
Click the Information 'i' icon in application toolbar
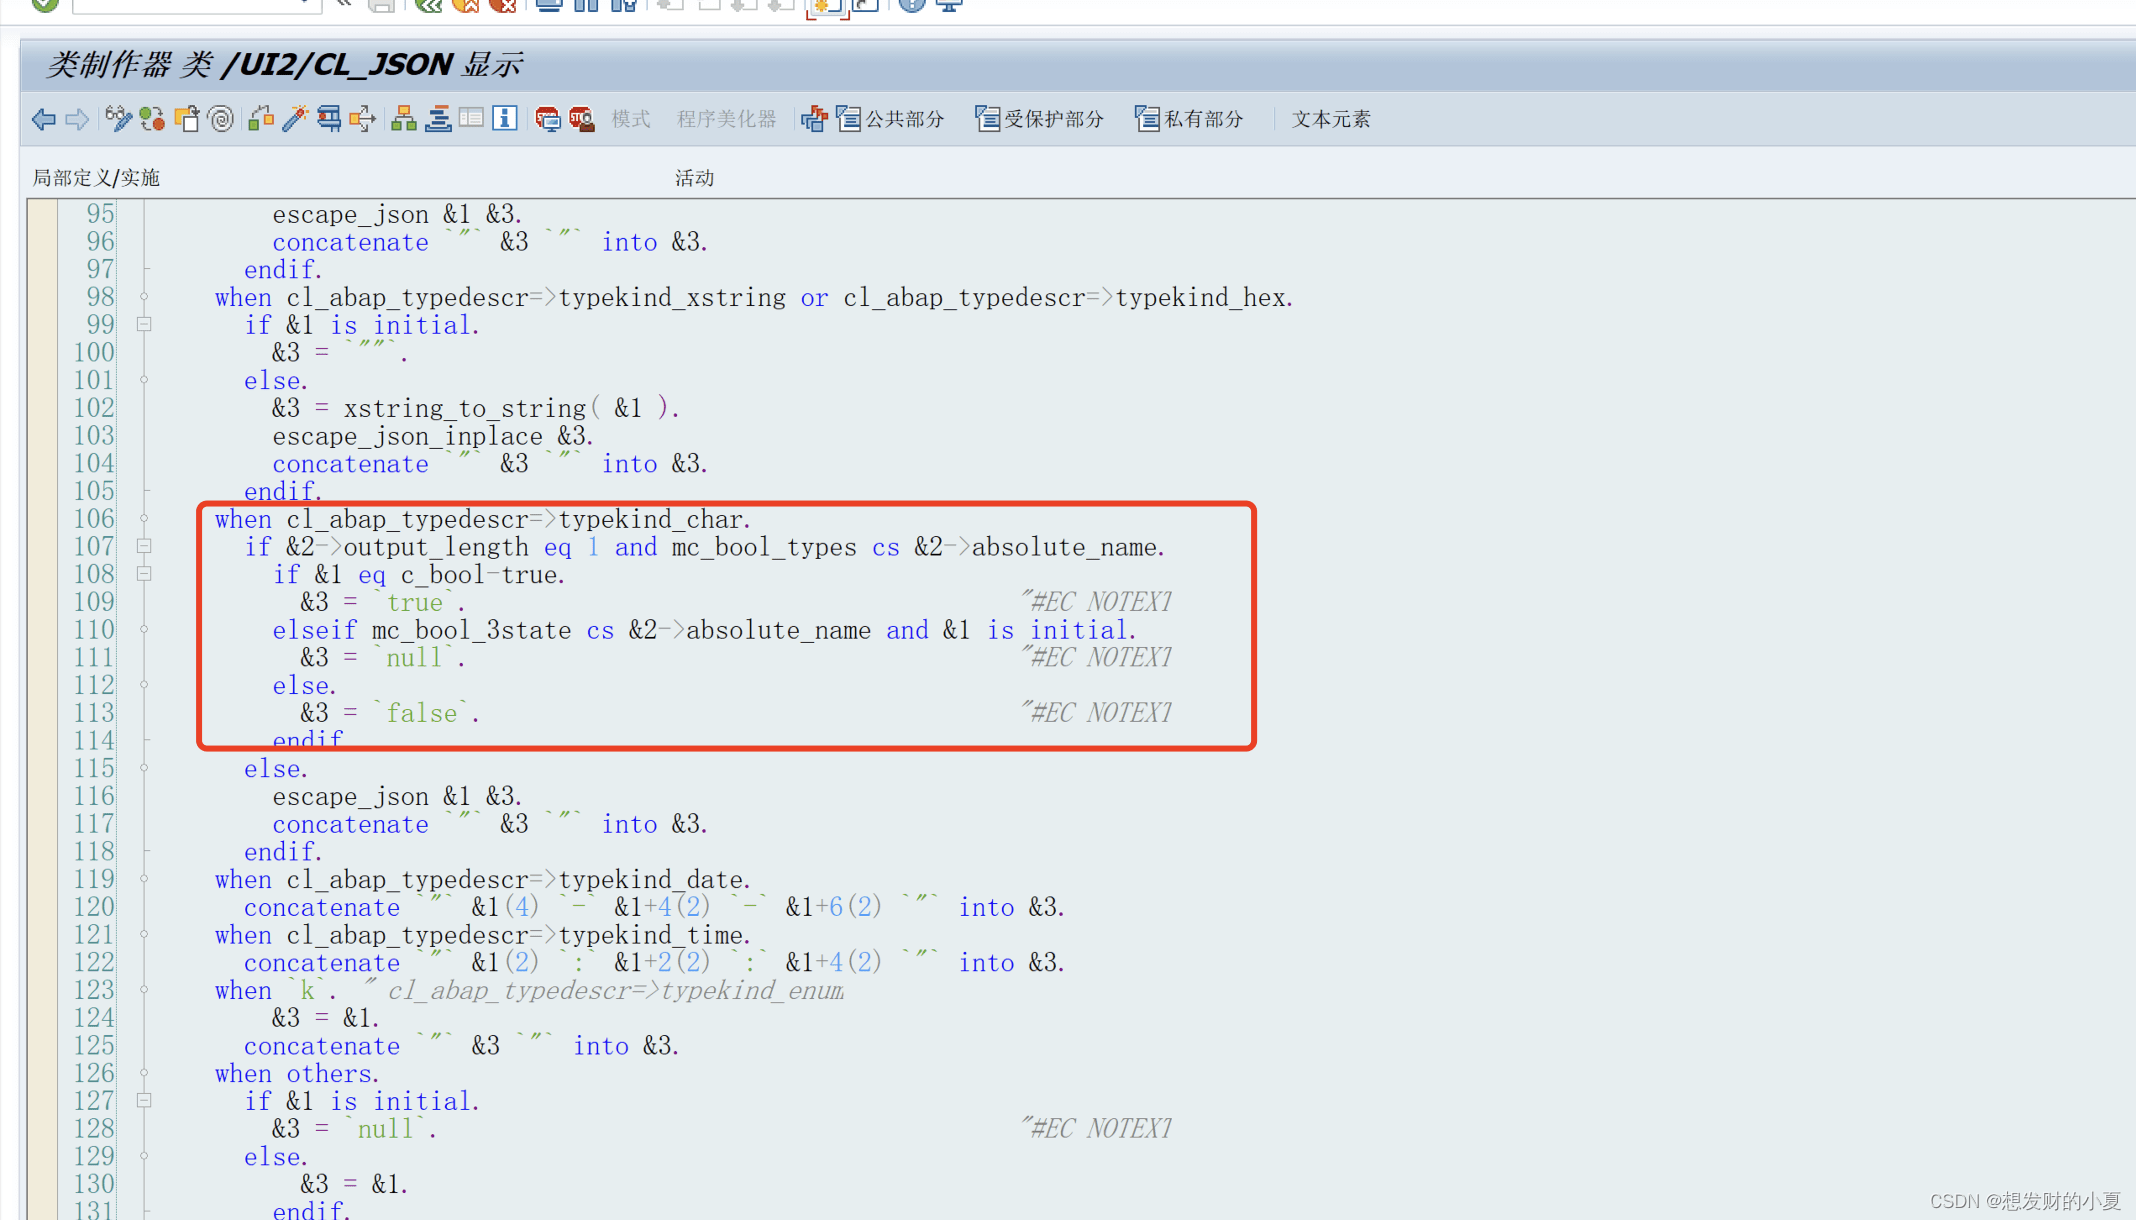pos(505,118)
